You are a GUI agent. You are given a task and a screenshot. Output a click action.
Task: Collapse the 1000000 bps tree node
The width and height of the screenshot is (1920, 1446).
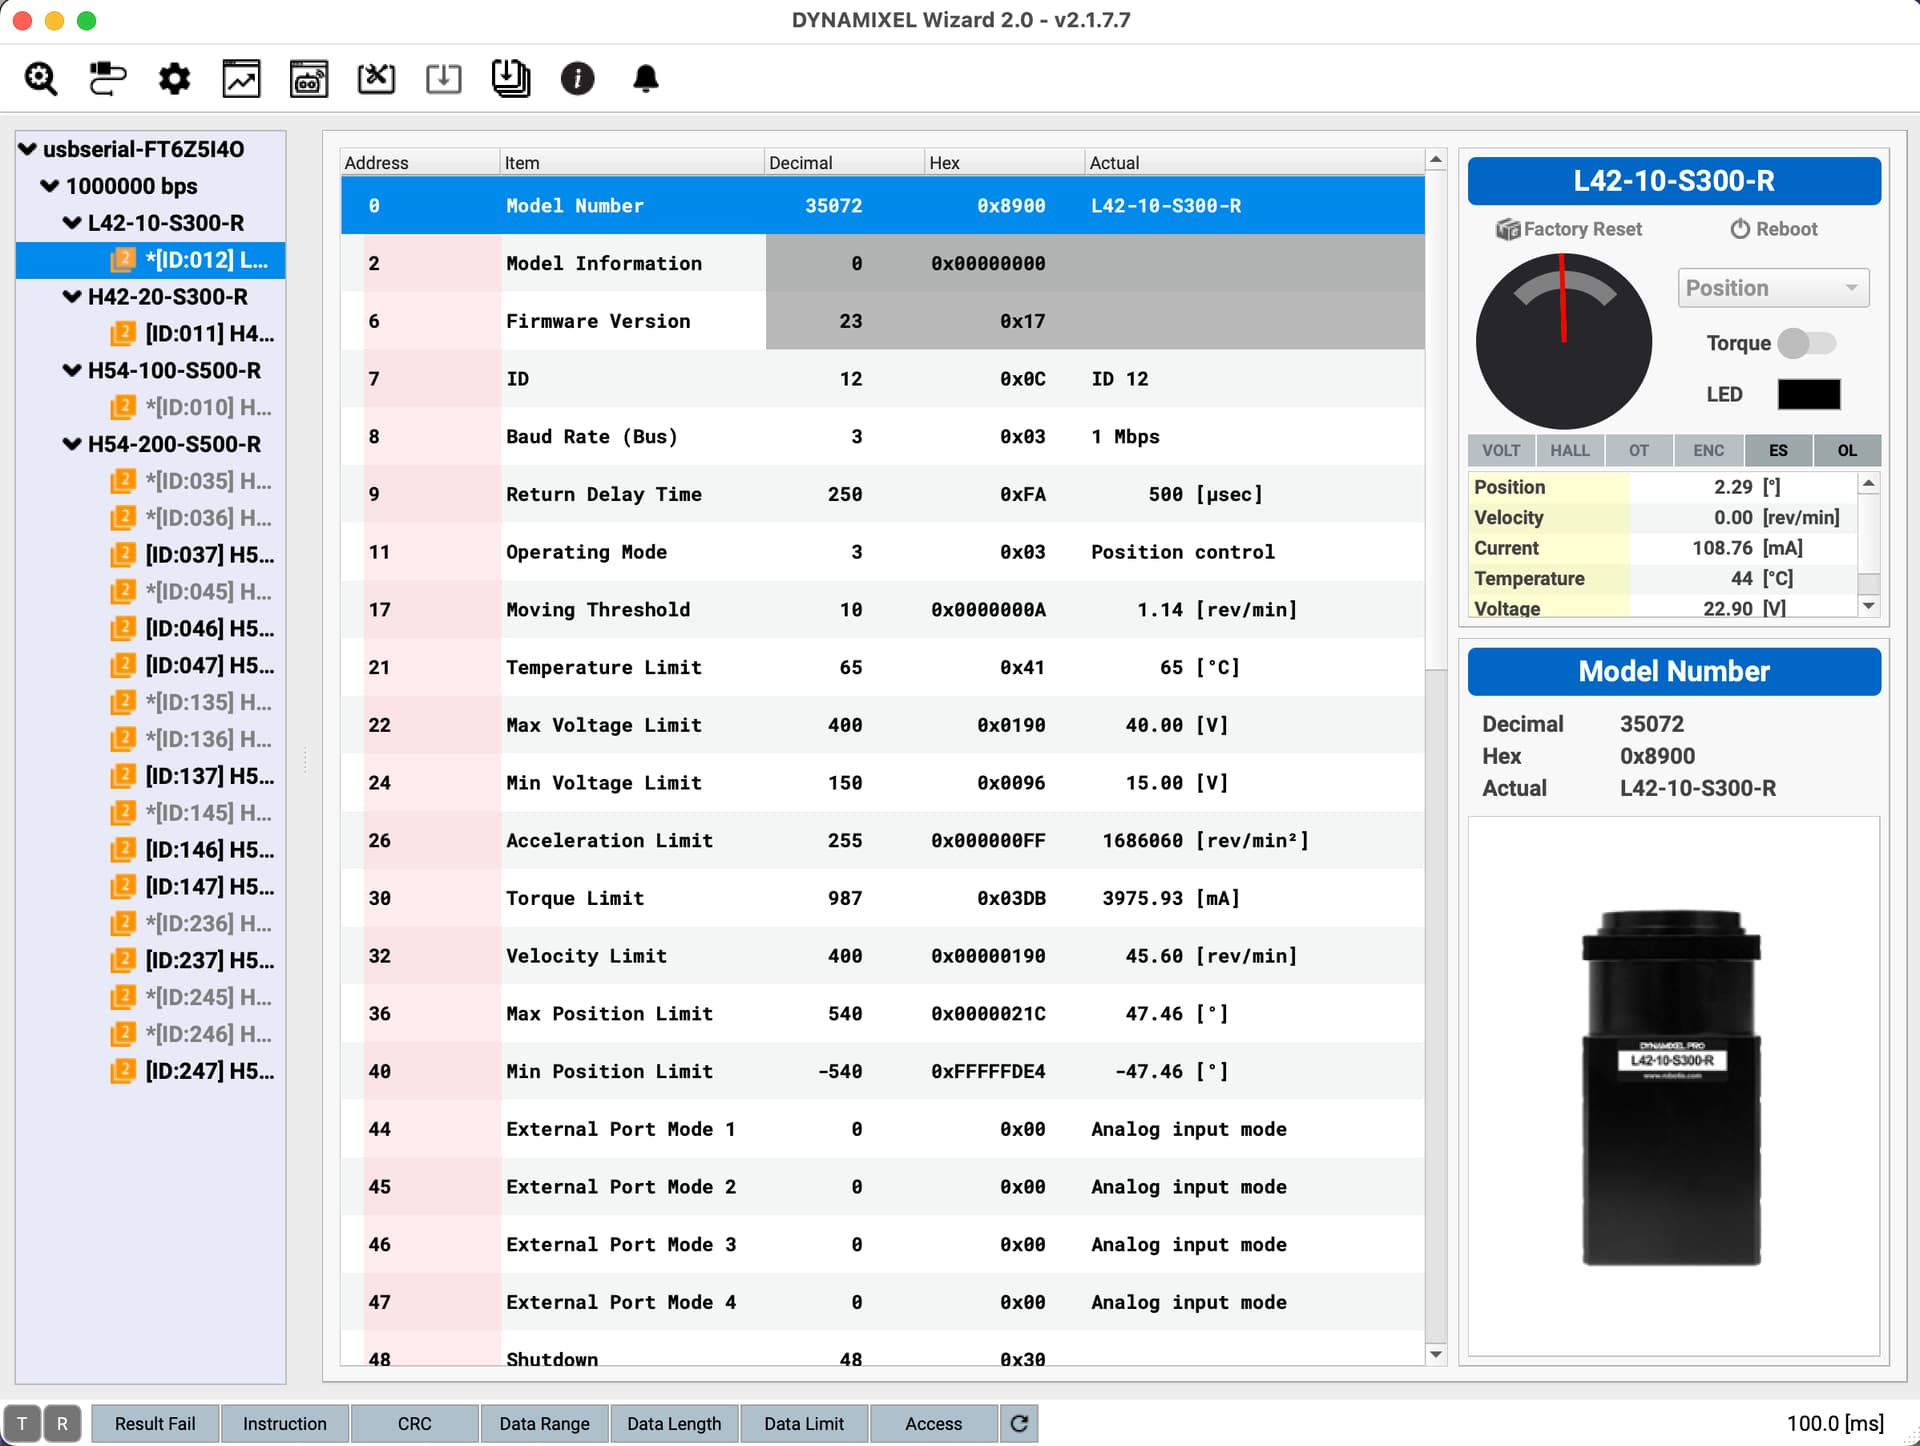click(x=50, y=186)
